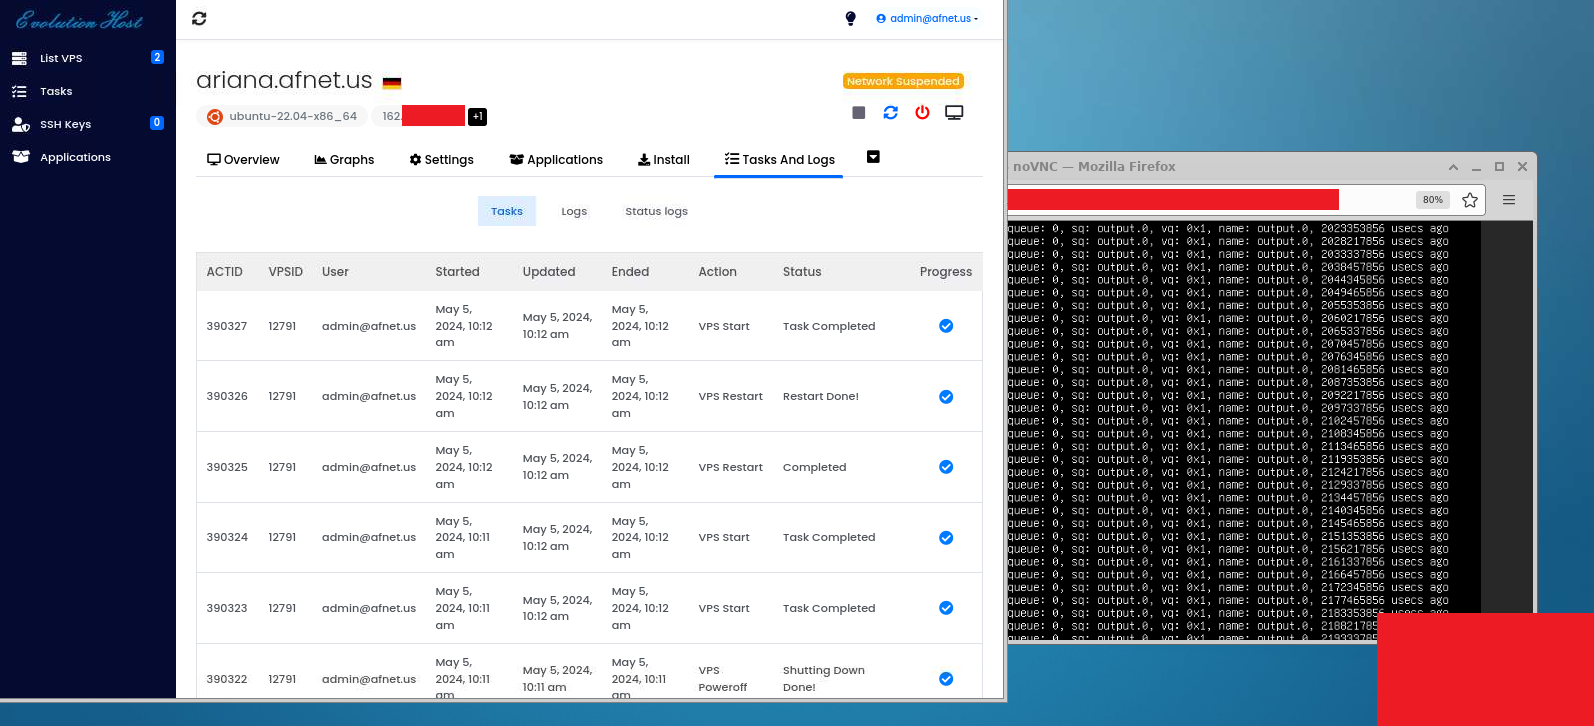Image resolution: width=1594 pixels, height=726 pixels.
Task: Click the 80% zoom level indicator
Action: coord(1432,200)
